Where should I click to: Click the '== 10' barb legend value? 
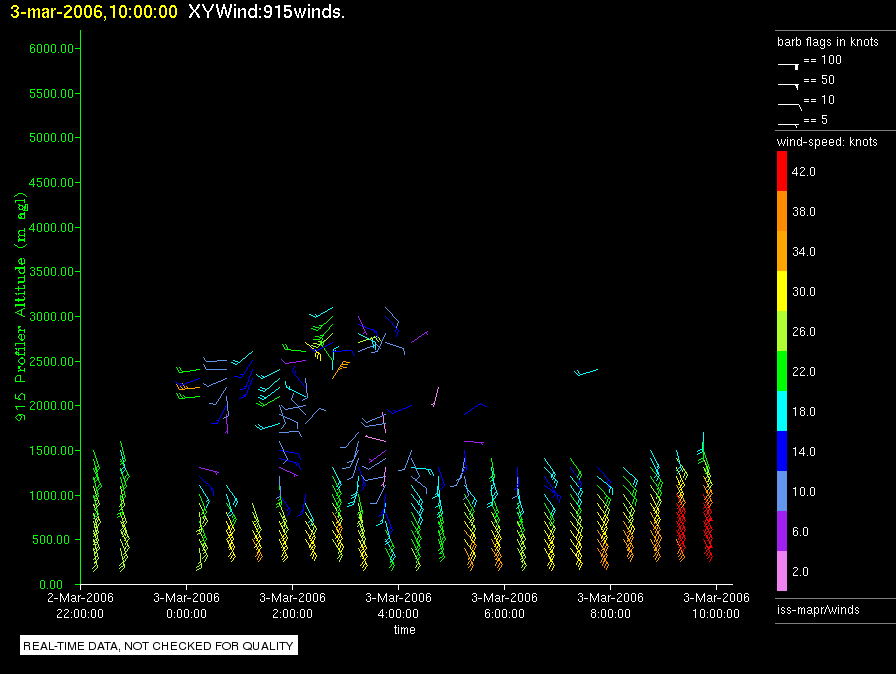point(819,100)
